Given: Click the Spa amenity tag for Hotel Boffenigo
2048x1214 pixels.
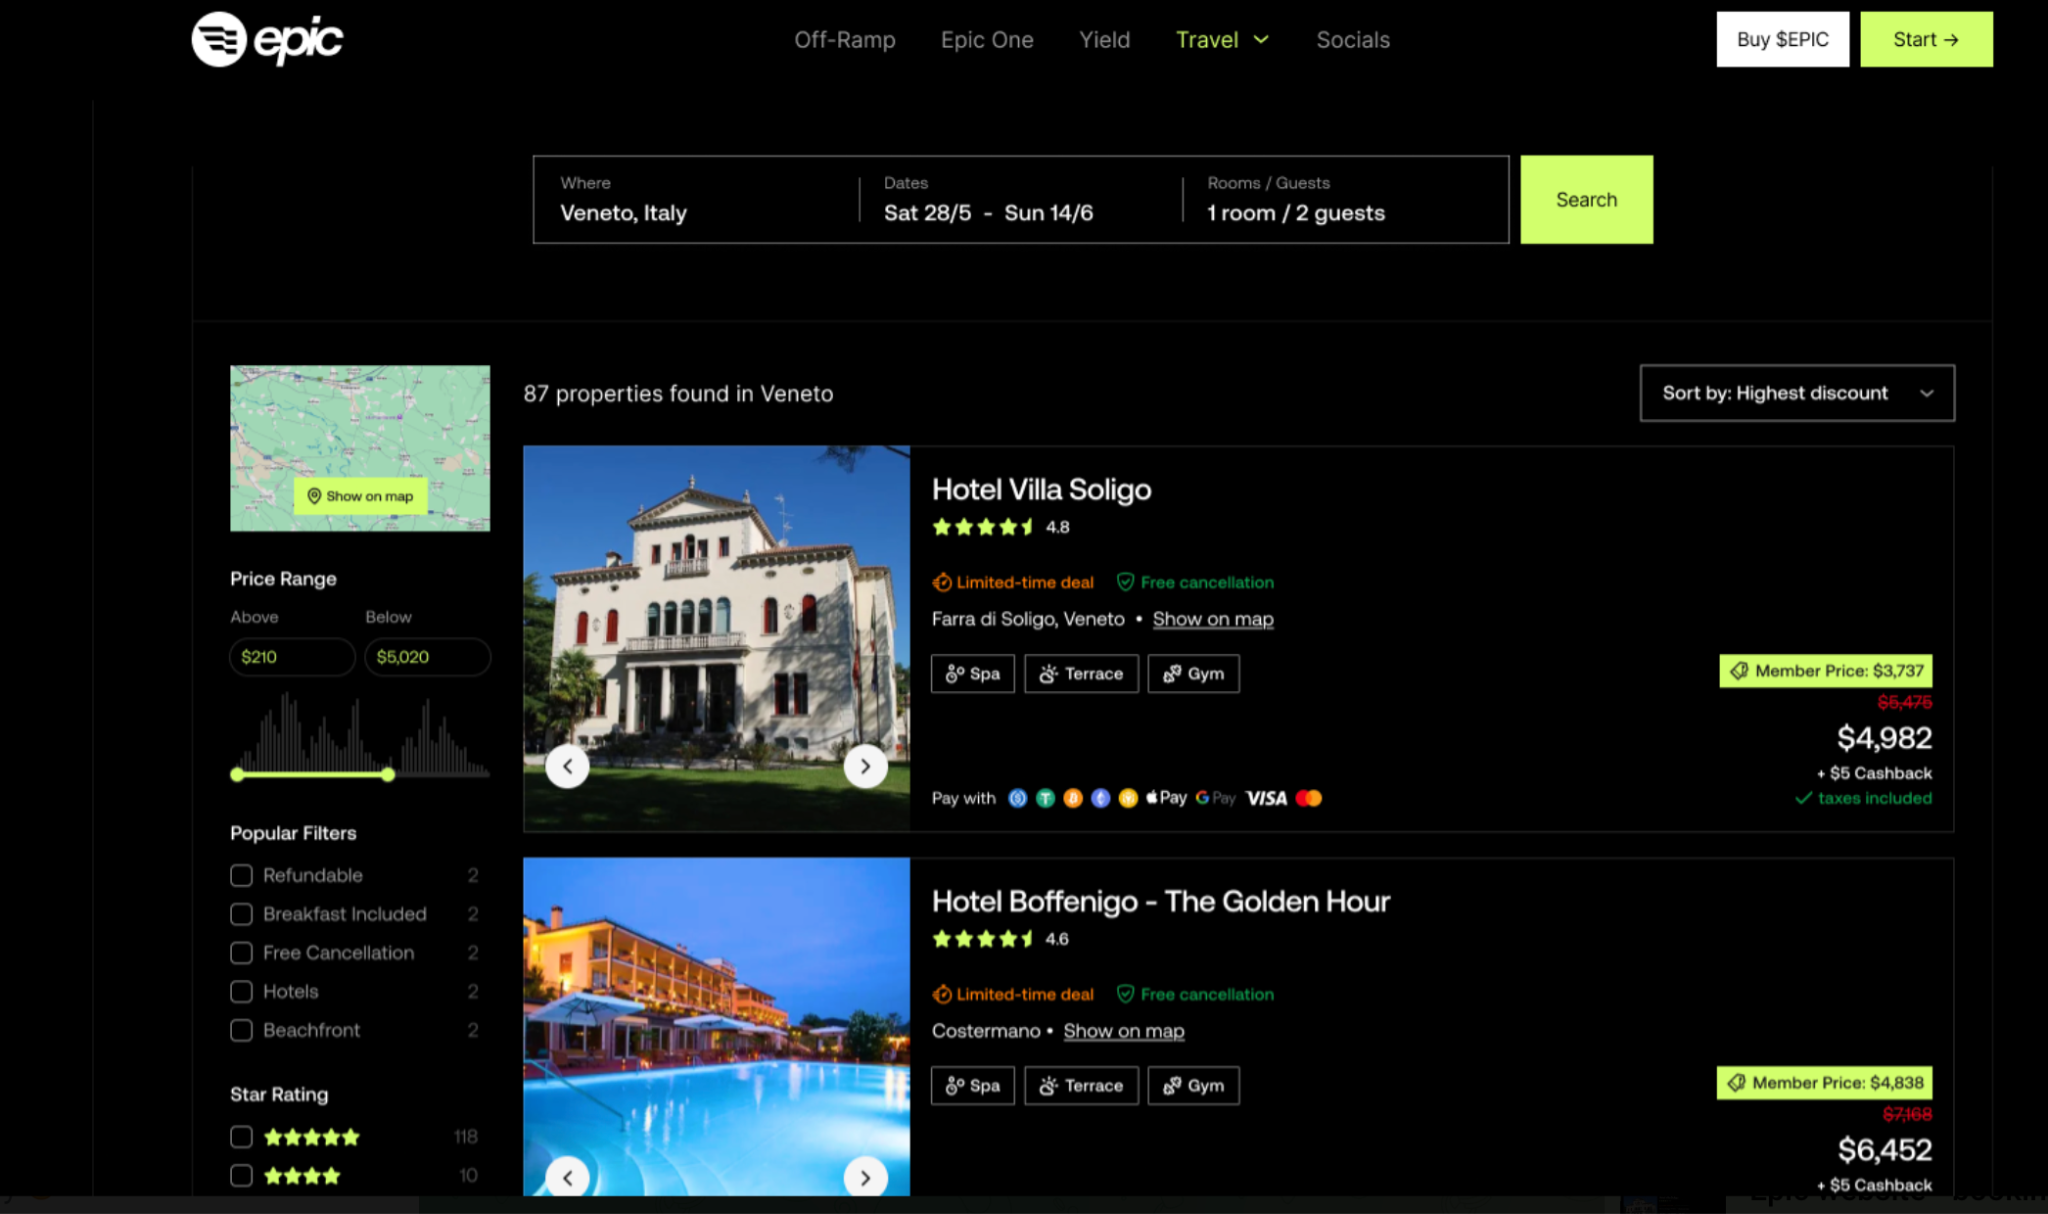Looking at the screenshot, I should pos(973,1086).
